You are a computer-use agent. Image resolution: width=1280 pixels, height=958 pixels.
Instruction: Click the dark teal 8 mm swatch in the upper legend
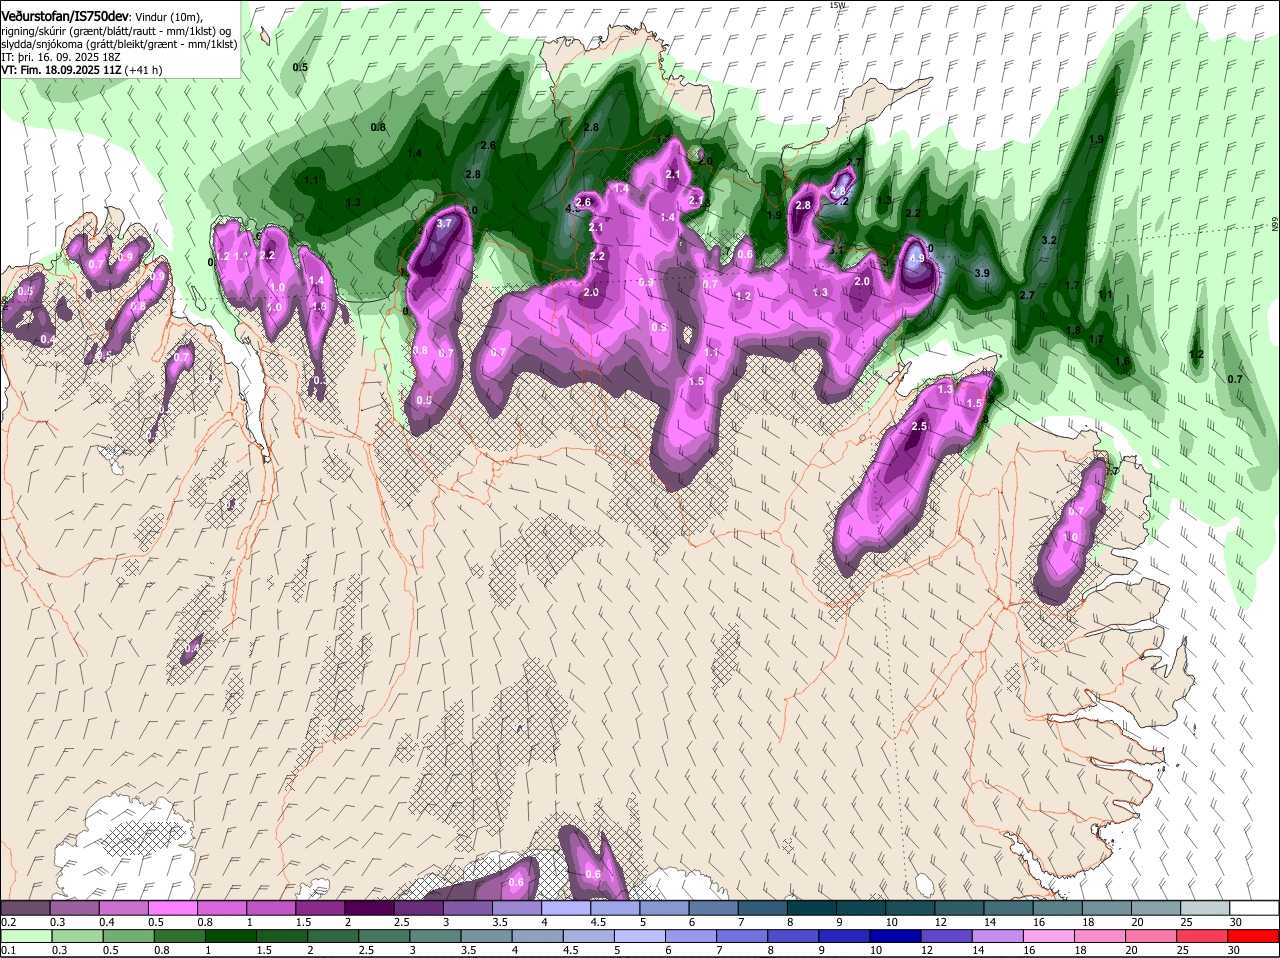(812, 907)
